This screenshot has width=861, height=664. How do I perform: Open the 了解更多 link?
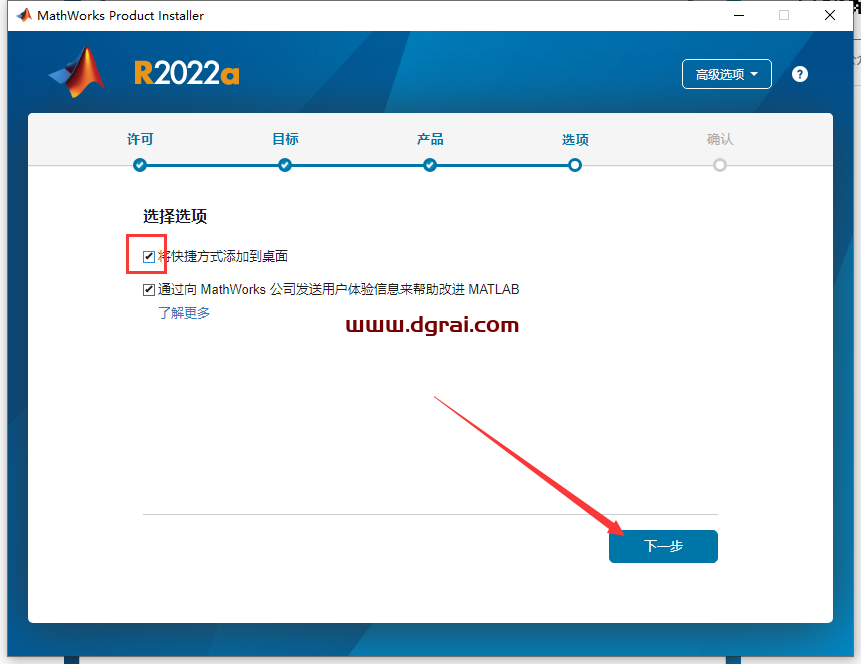184,313
